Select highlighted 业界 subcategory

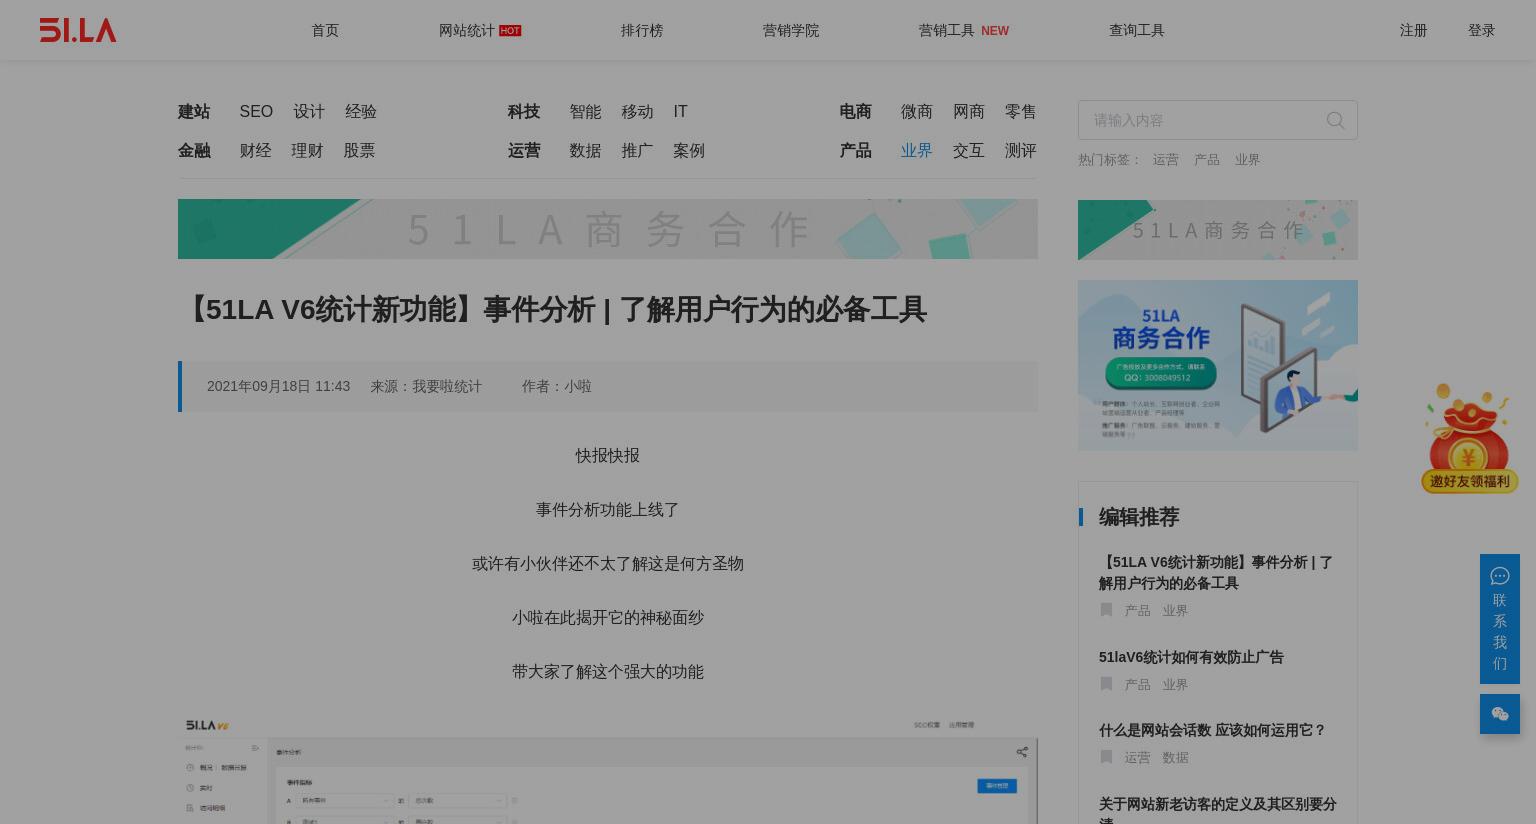tap(917, 151)
